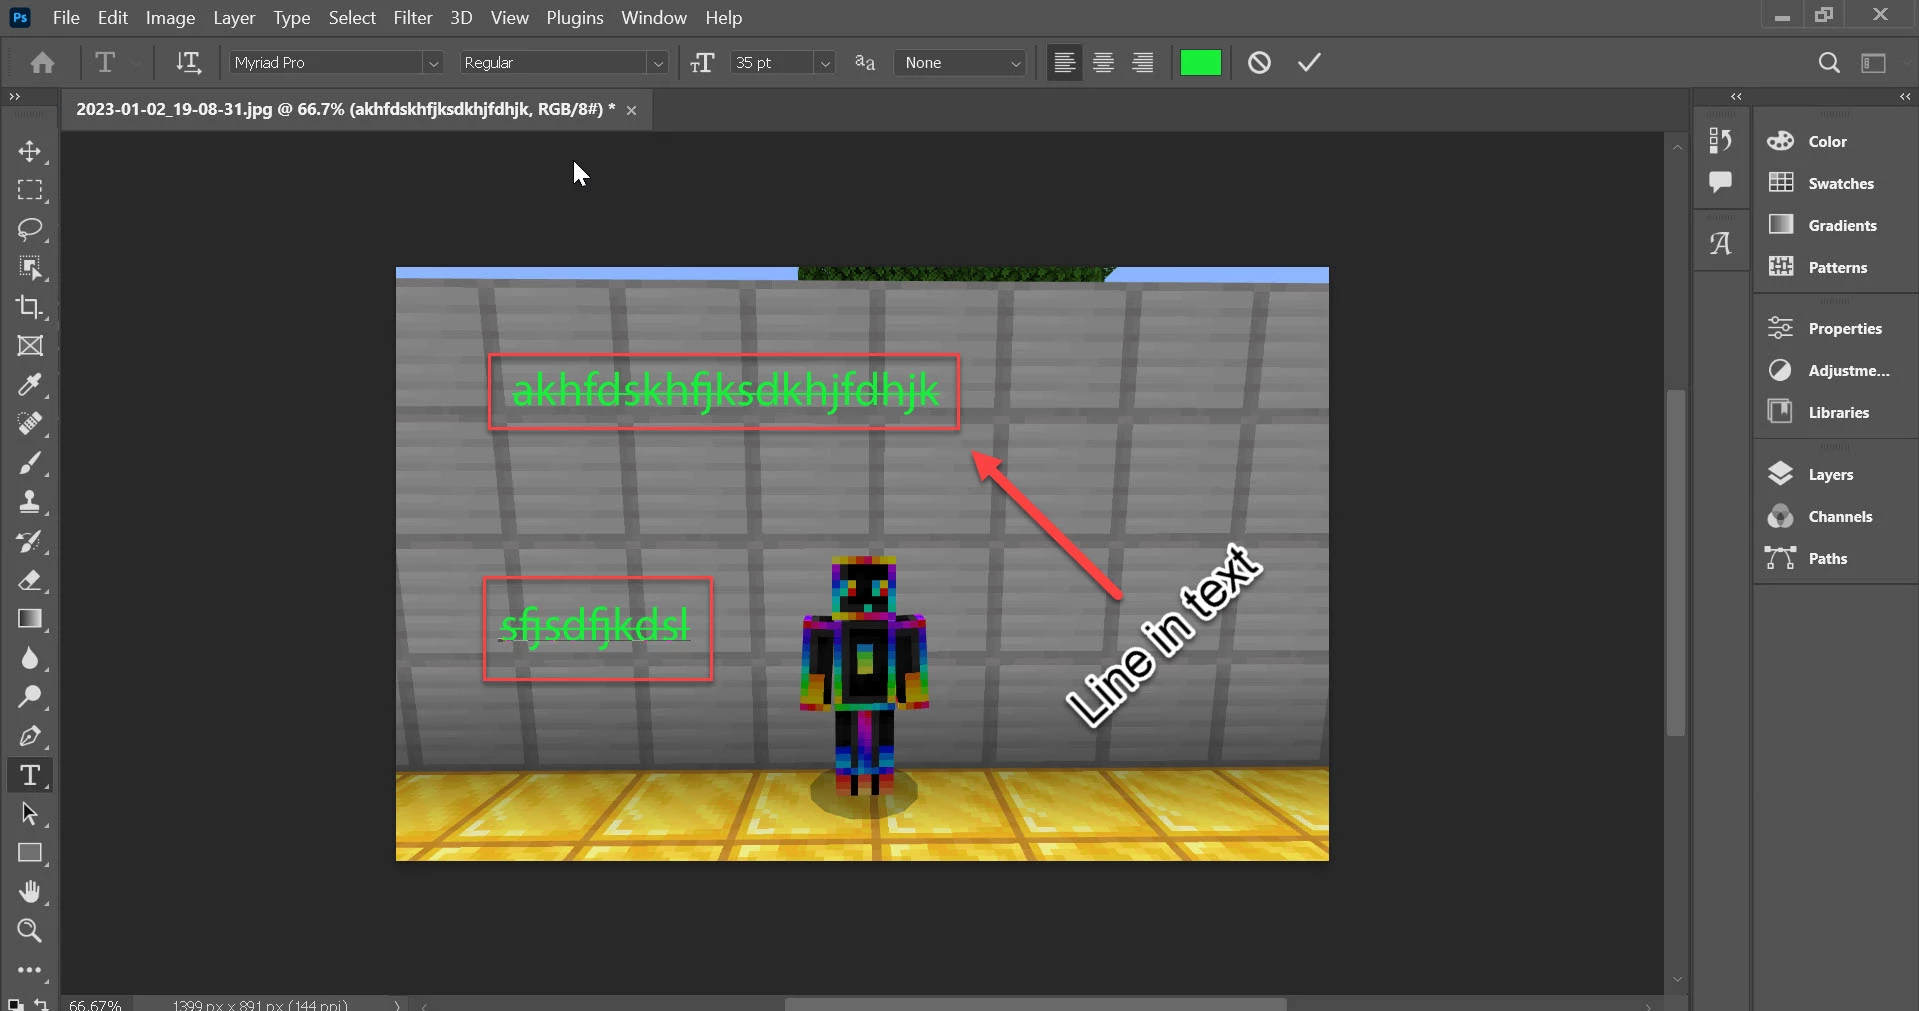Select the Eyedropper tool
The height and width of the screenshot is (1011, 1919).
[30, 385]
